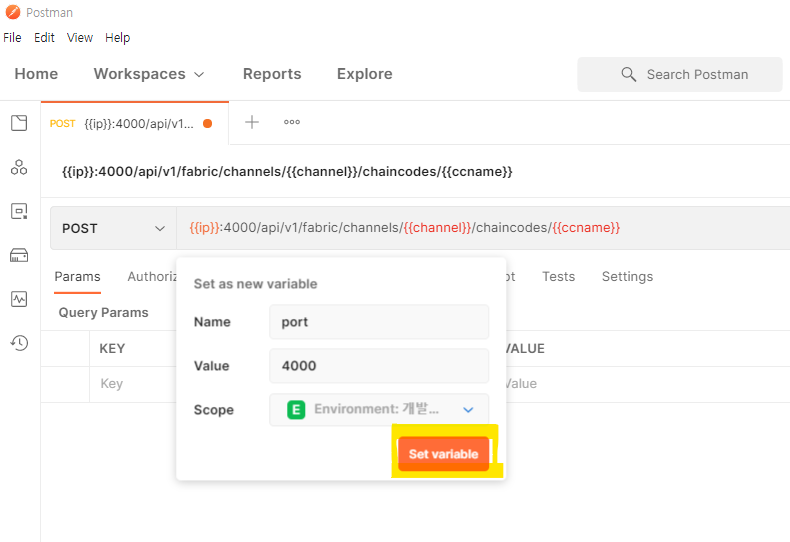Click the request URL input field

pyautogui.click(x=483, y=228)
